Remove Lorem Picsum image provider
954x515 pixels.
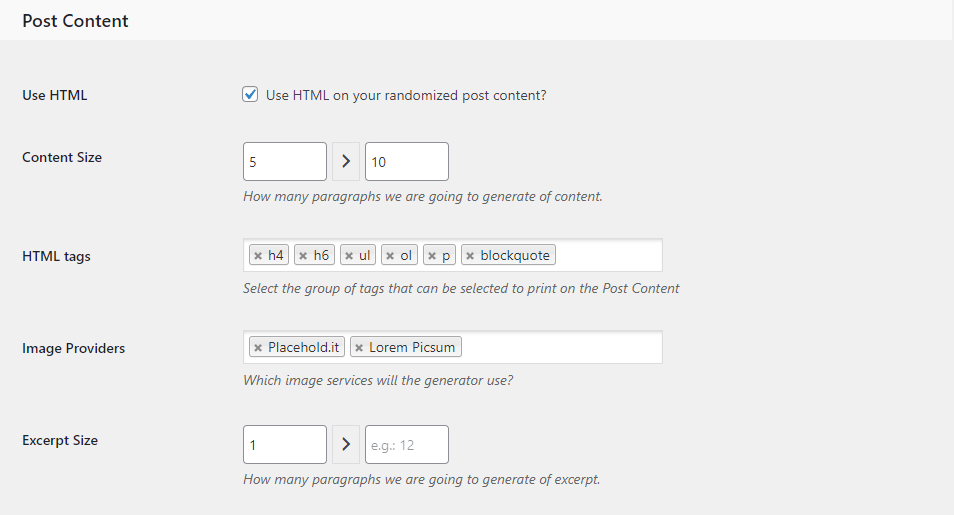359,348
